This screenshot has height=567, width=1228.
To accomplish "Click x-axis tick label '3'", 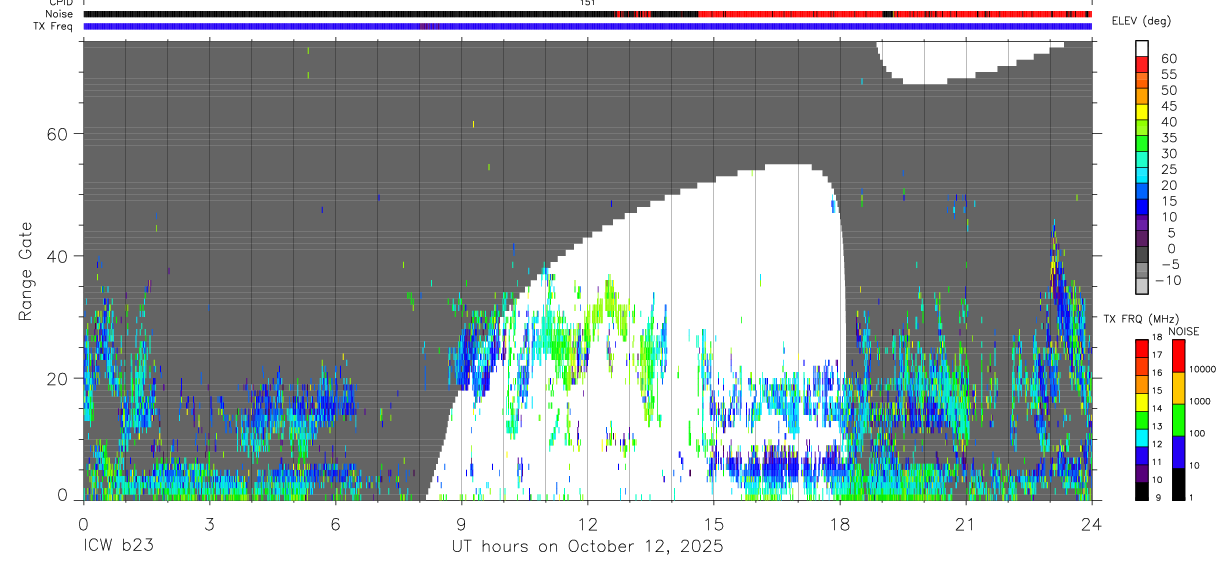I will [x=209, y=525].
